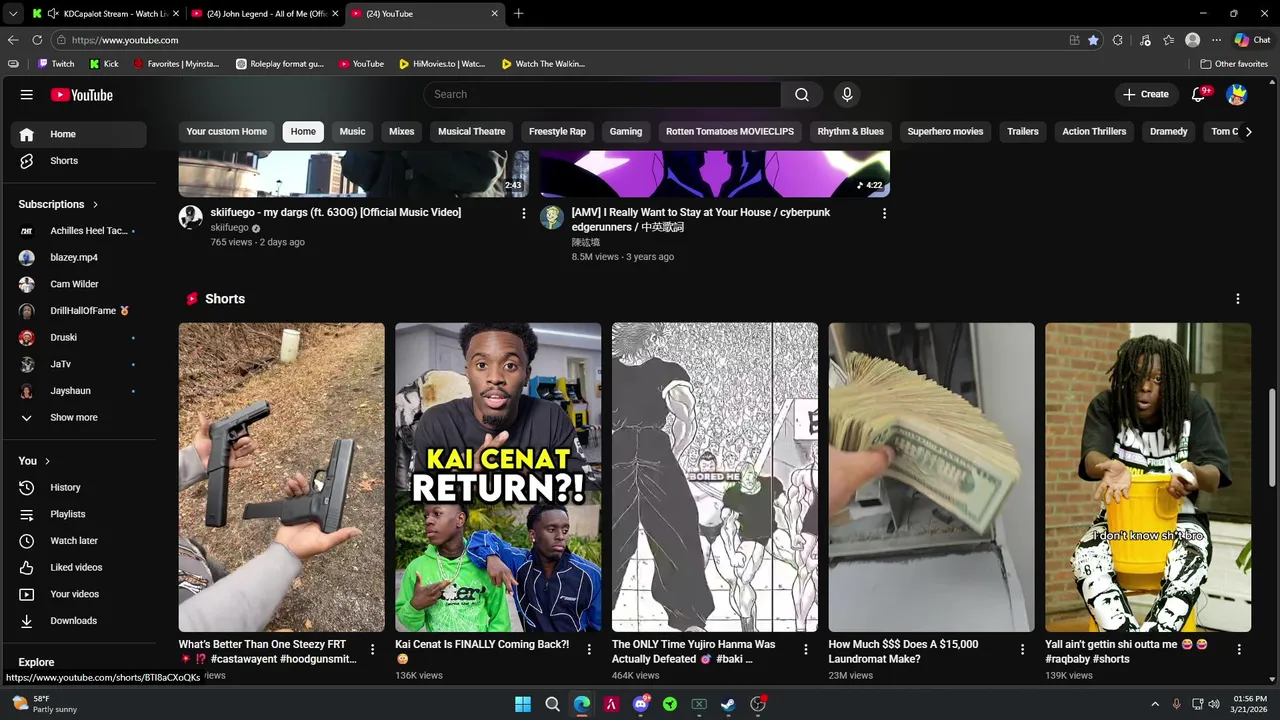Select the Freestyle Rap chip

pos(557,131)
